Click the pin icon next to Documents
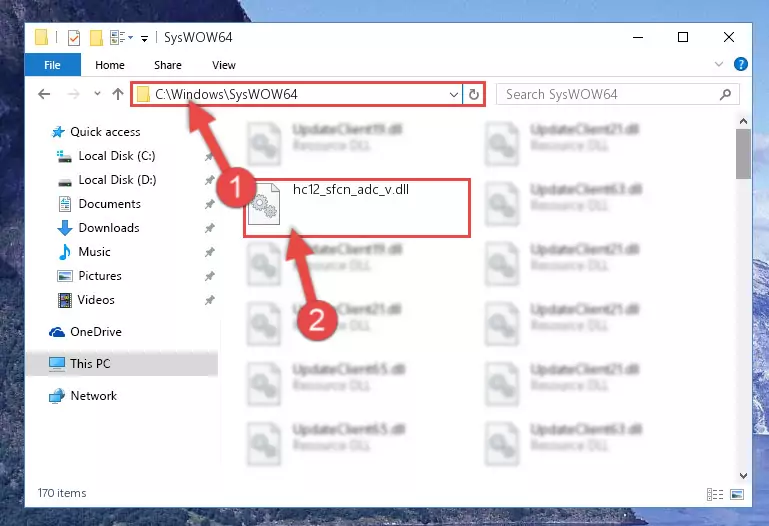This screenshot has width=769, height=526. (210, 204)
